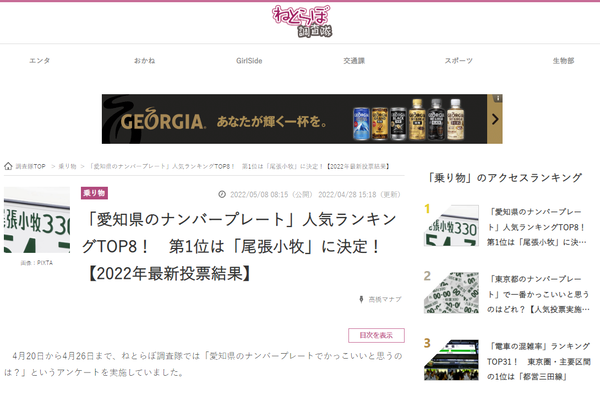Go to 調査隊TOP breadcrumb link
The height and width of the screenshot is (395, 600).
click(x=31, y=166)
